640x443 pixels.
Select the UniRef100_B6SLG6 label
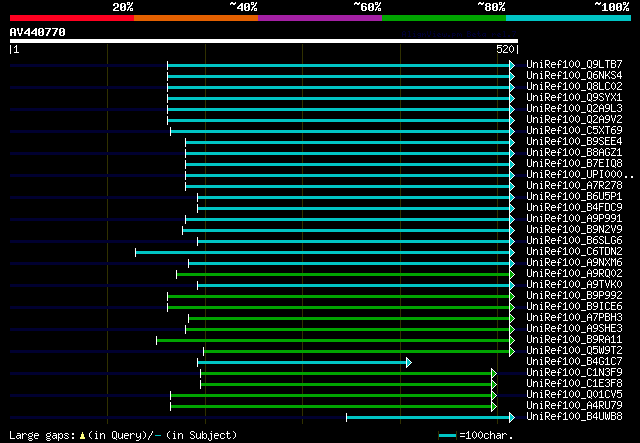[574, 241]
